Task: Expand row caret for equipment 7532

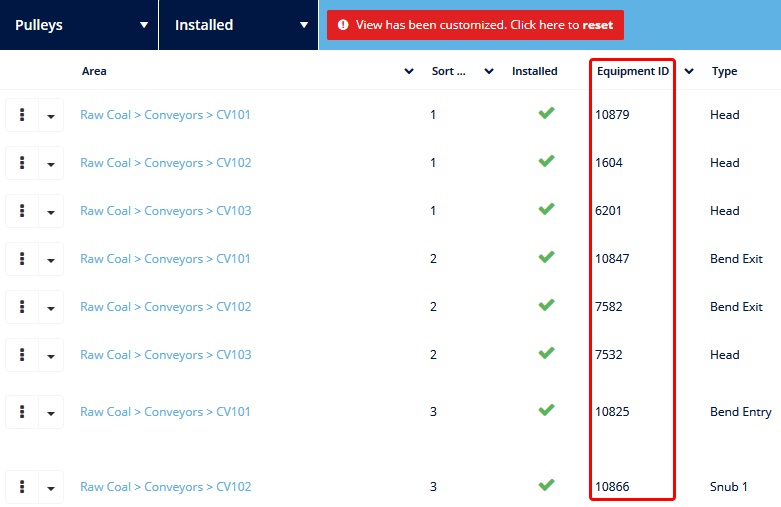Action: click(x=51, y=355)
